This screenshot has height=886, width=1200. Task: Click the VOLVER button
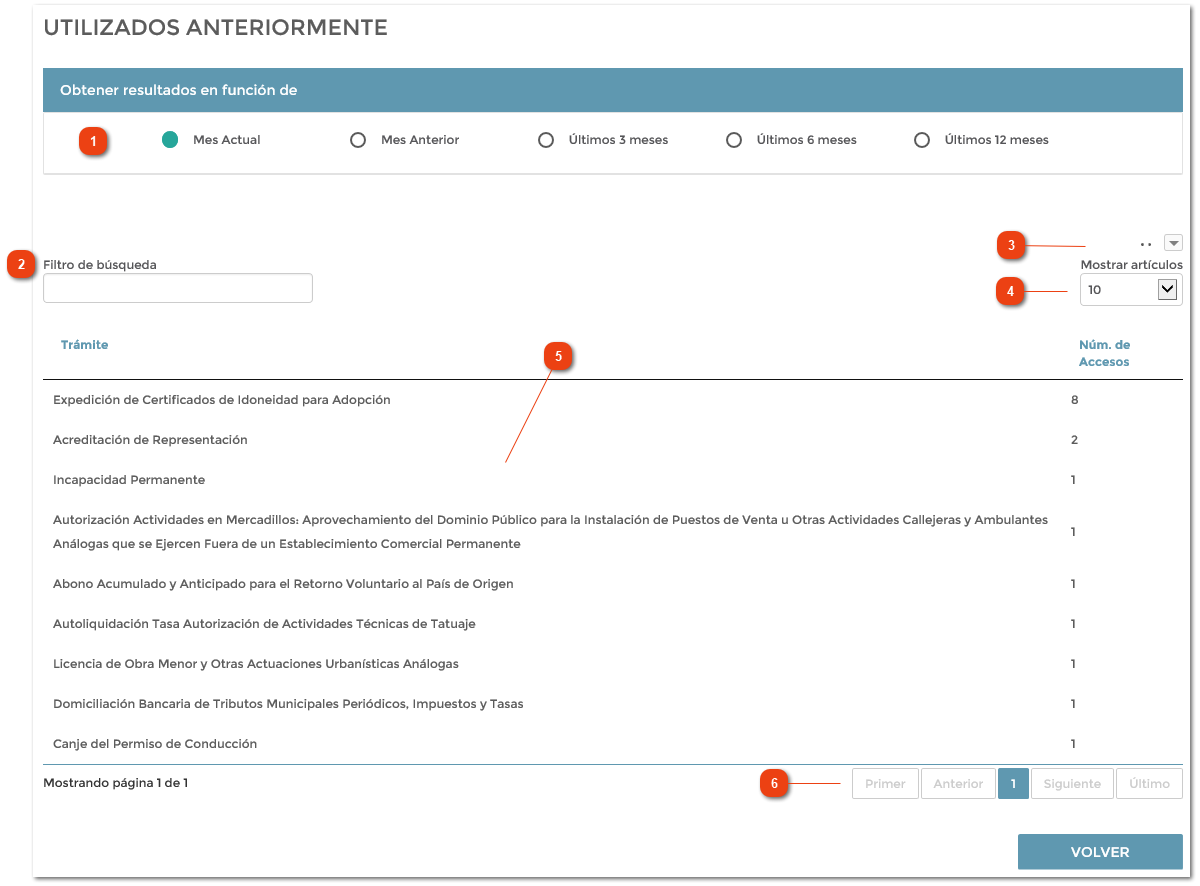tap(1099, 851)
